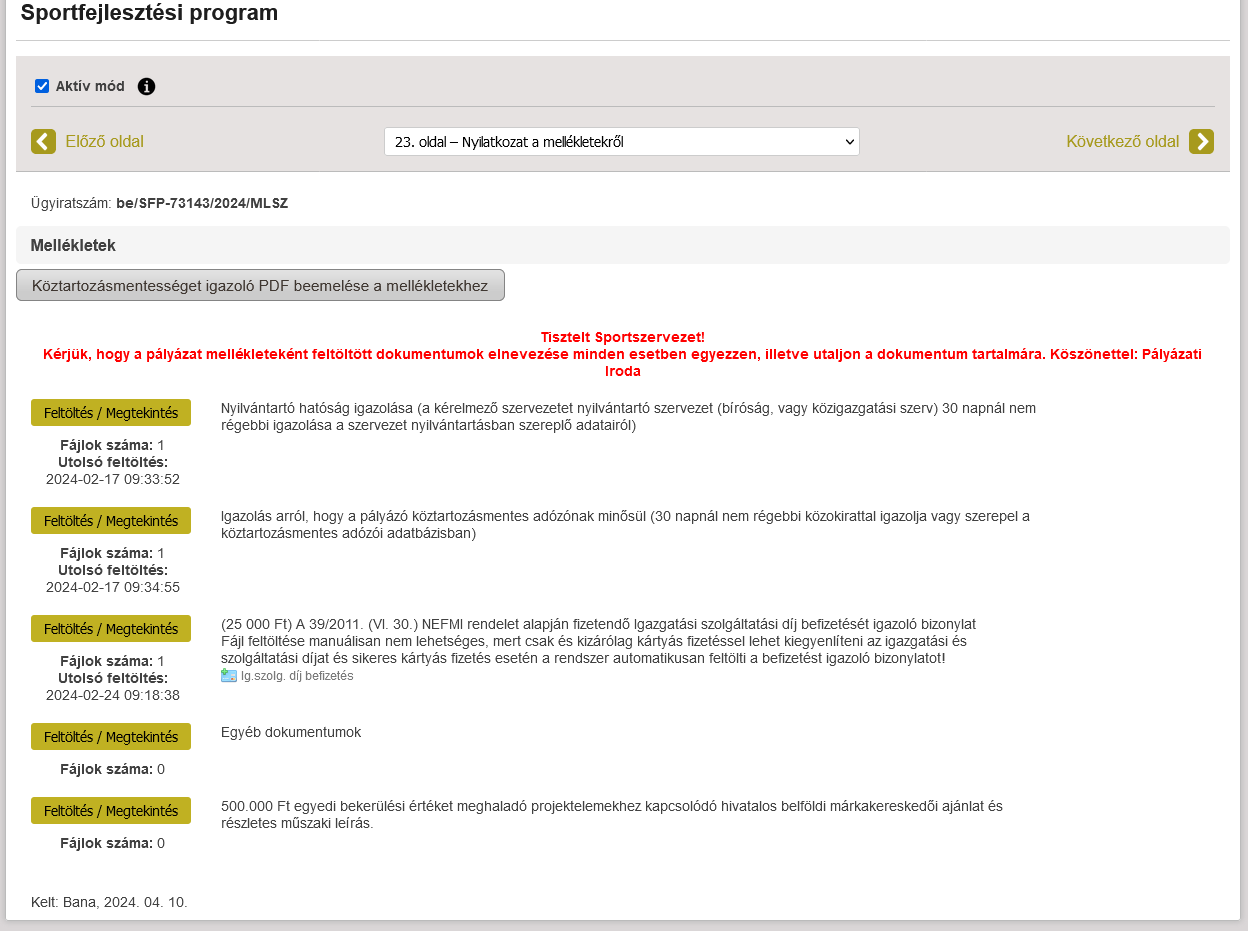Open the info icon beside Aktív mód
The image size is (1248, 931).
tap(147, 86)
